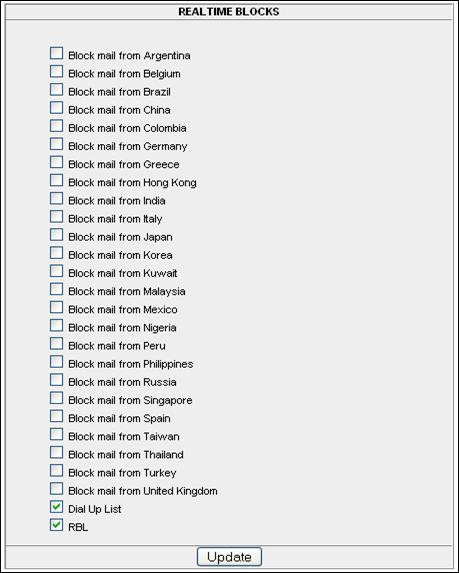Uncheck the Dial Up List option
This screenshot has width=459, height=573.
(56, 507)
